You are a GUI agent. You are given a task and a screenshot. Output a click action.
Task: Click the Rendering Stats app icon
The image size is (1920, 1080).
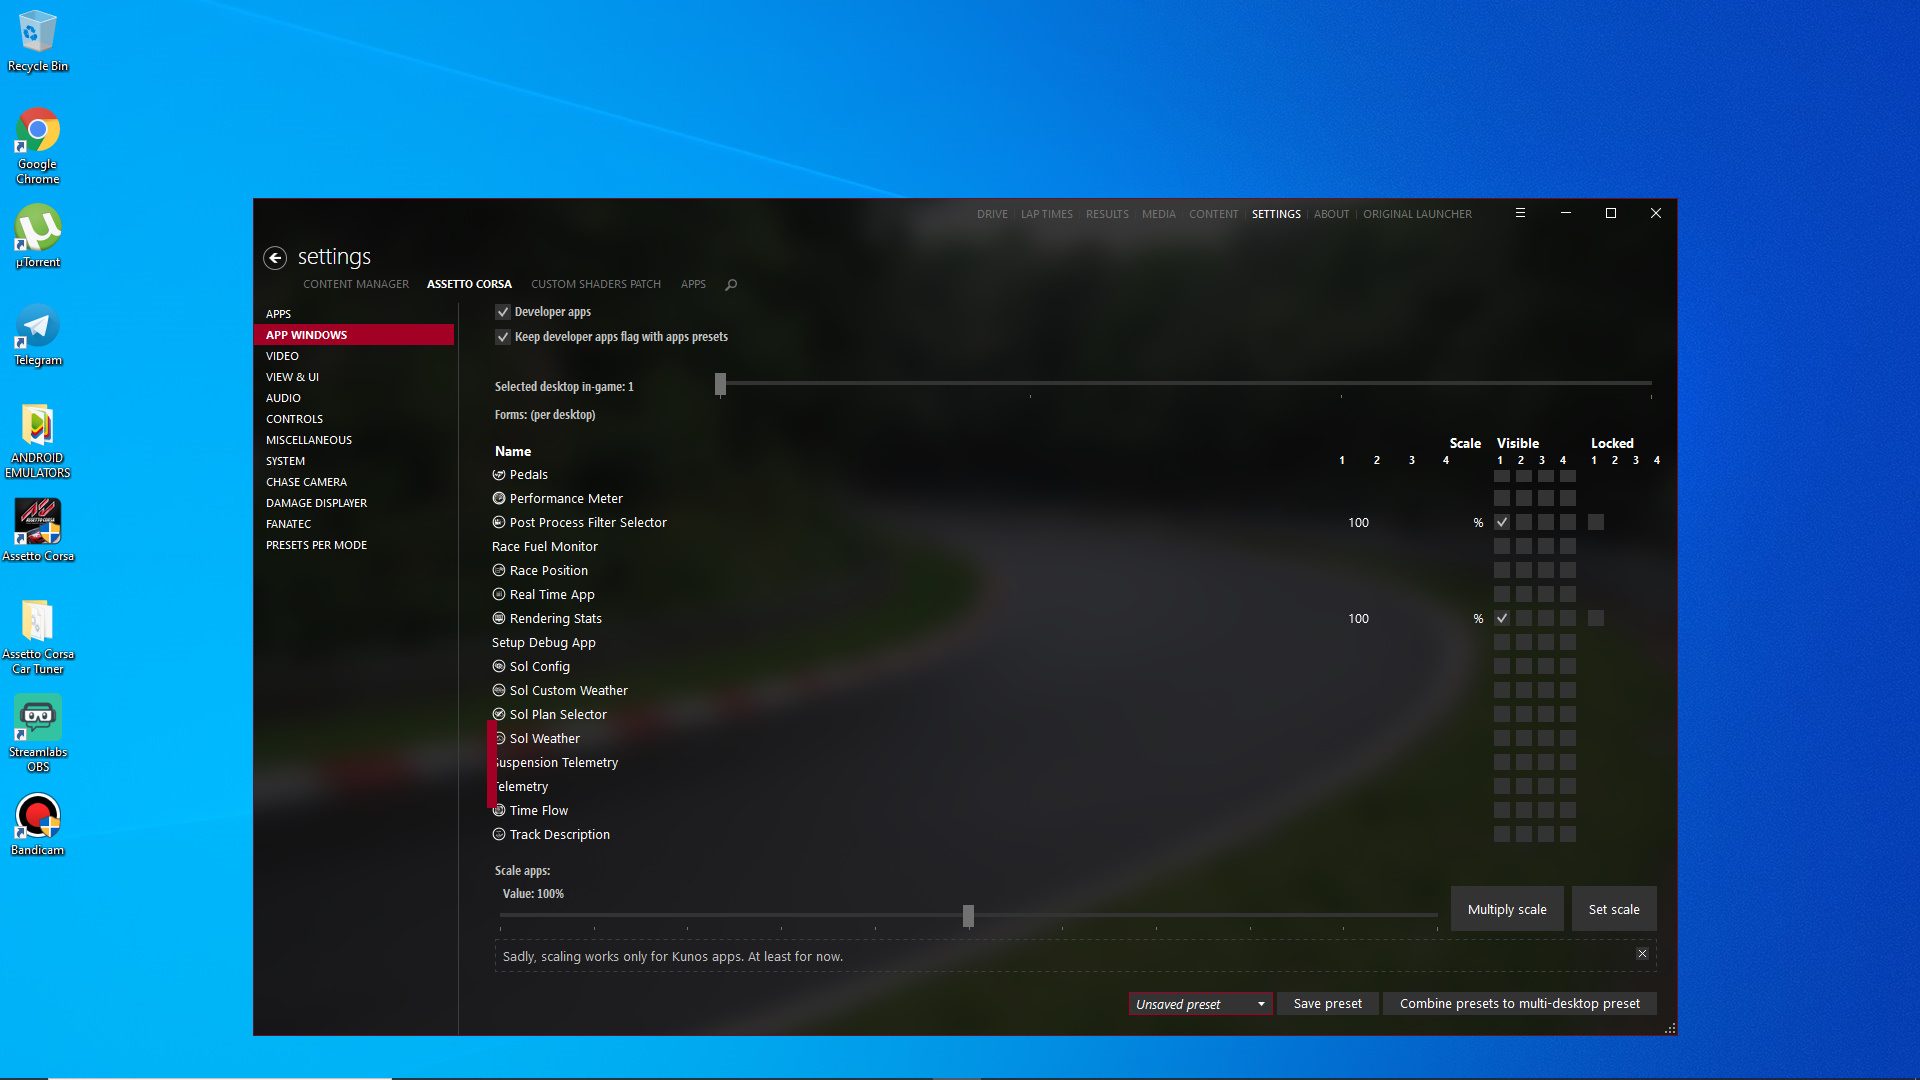[499, 619]
